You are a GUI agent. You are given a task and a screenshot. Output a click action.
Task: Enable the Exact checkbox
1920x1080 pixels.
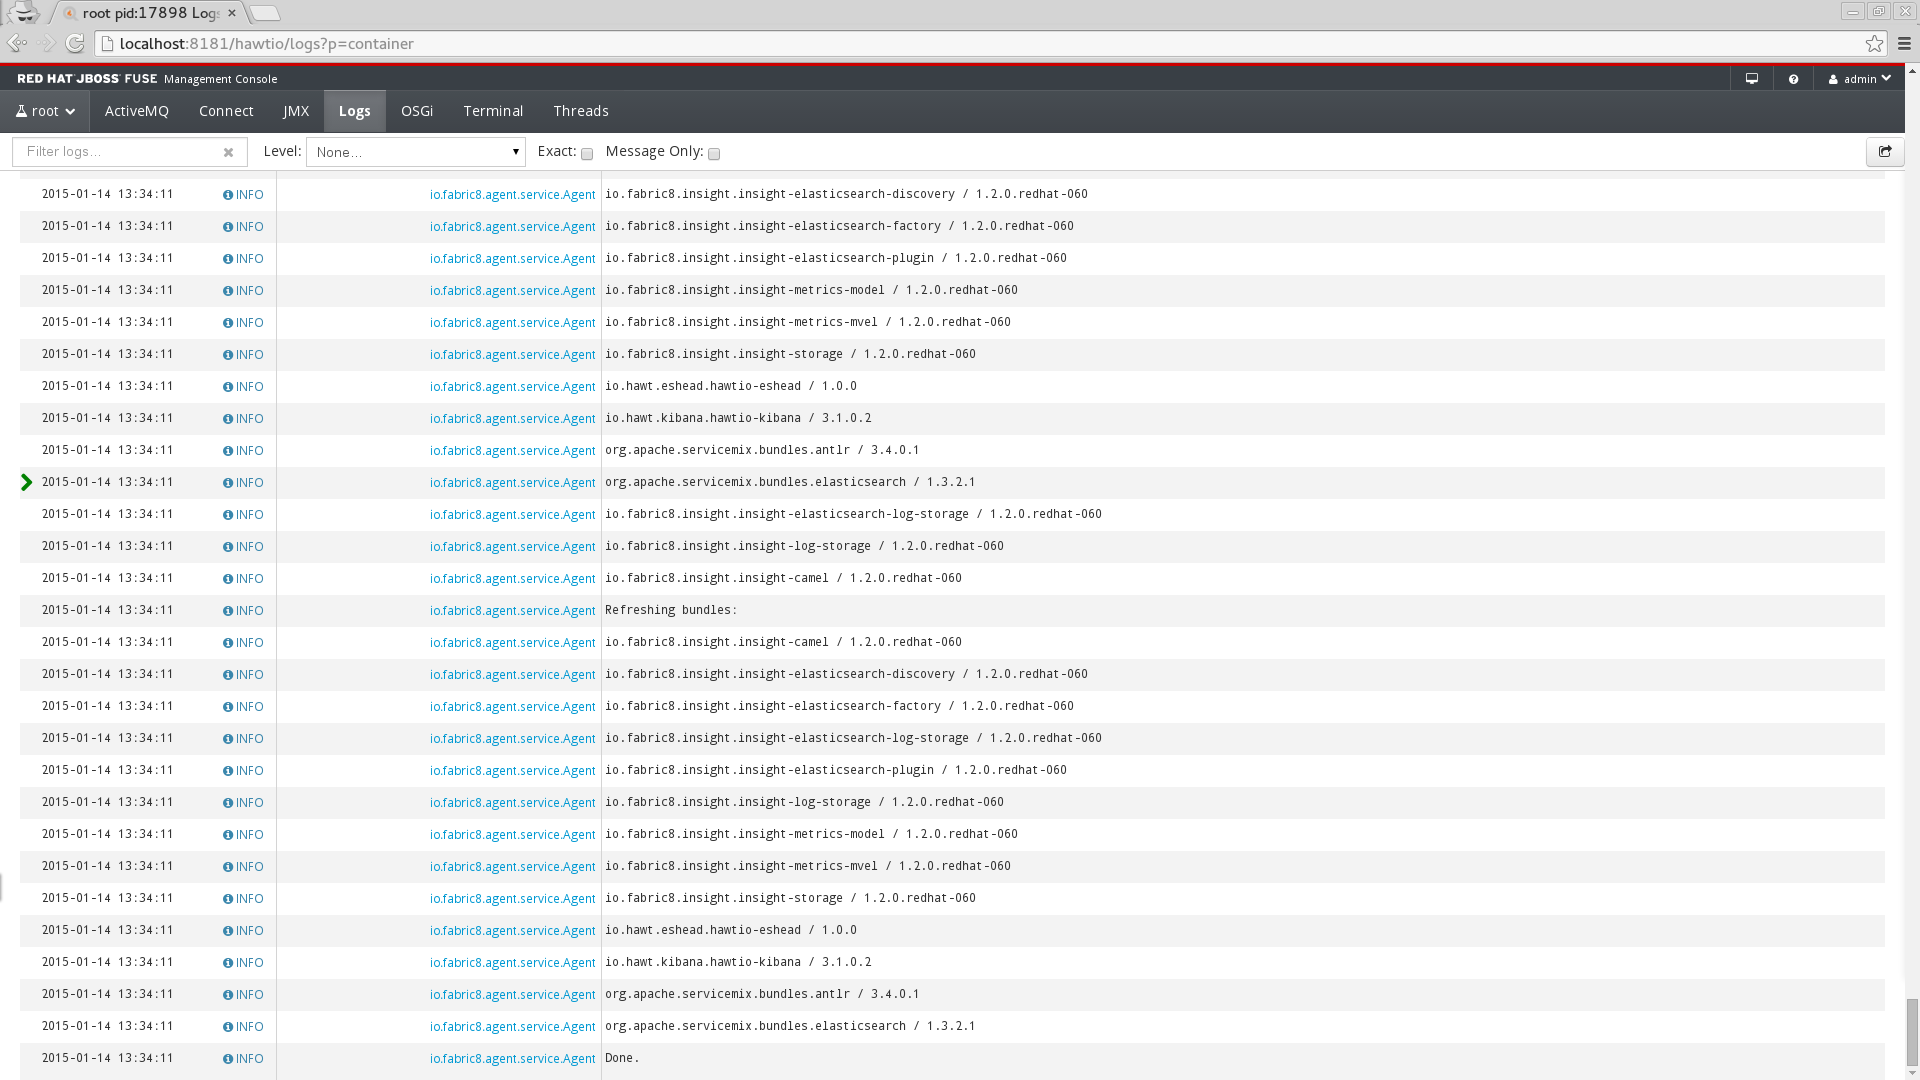pyautogui.click(x=587, y=154)
